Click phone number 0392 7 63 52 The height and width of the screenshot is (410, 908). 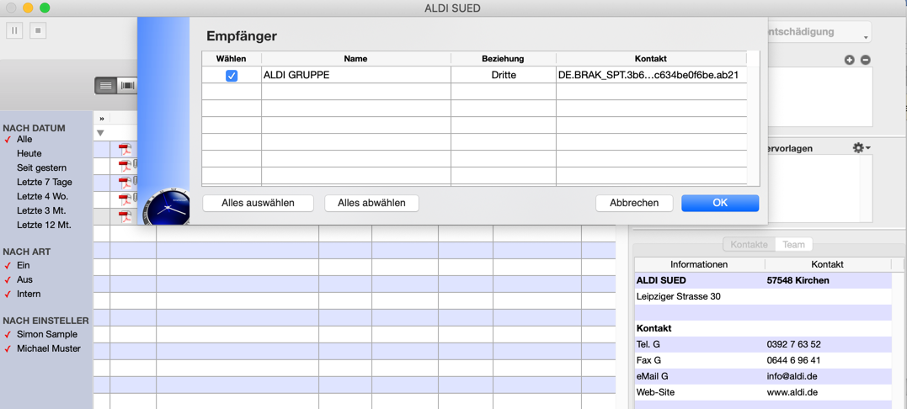(x=793, y=345)
